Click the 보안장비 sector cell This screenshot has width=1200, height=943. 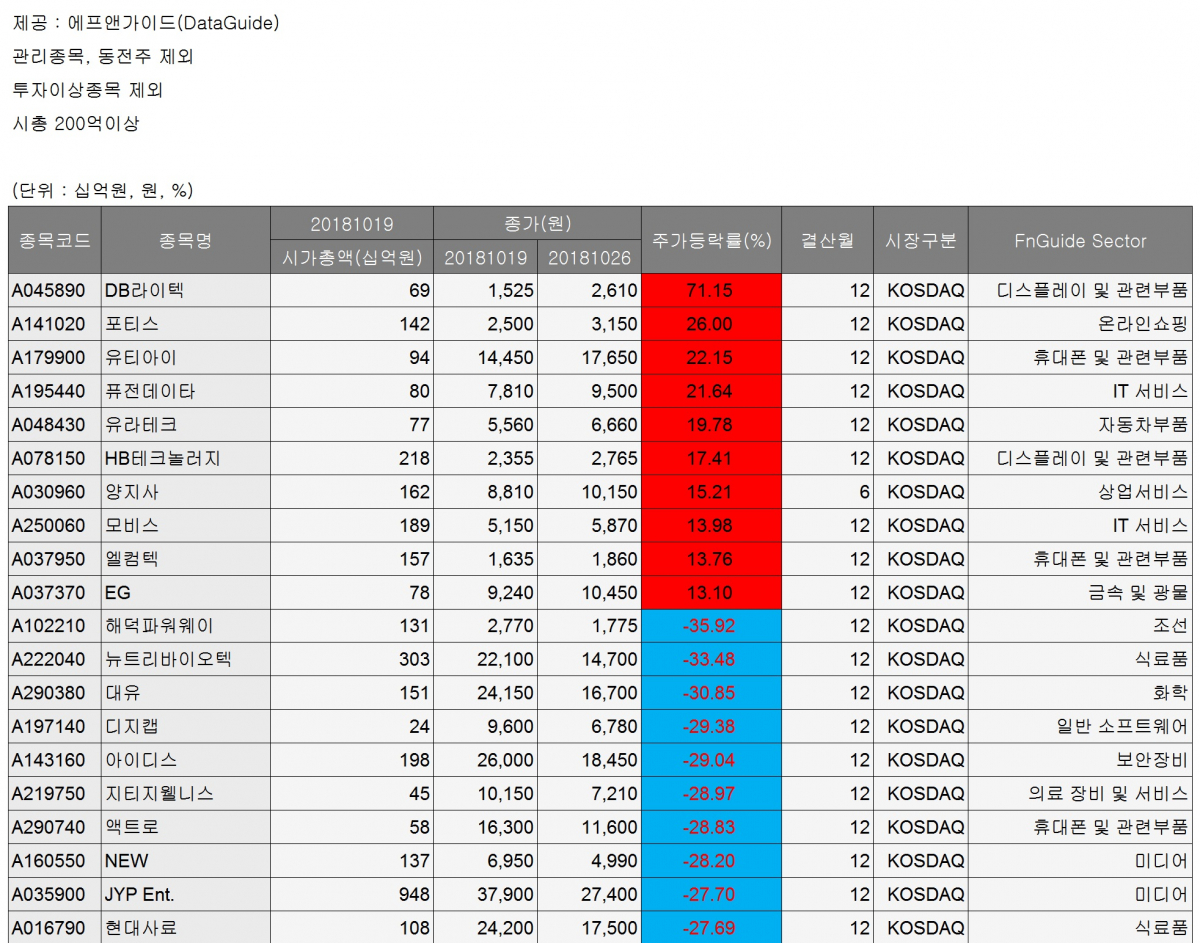click(x=1080, y=760)
